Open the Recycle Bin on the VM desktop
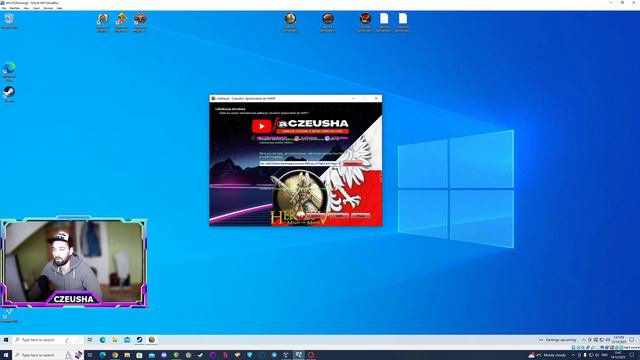The image size is (640, 360). (x=9, y=20)
